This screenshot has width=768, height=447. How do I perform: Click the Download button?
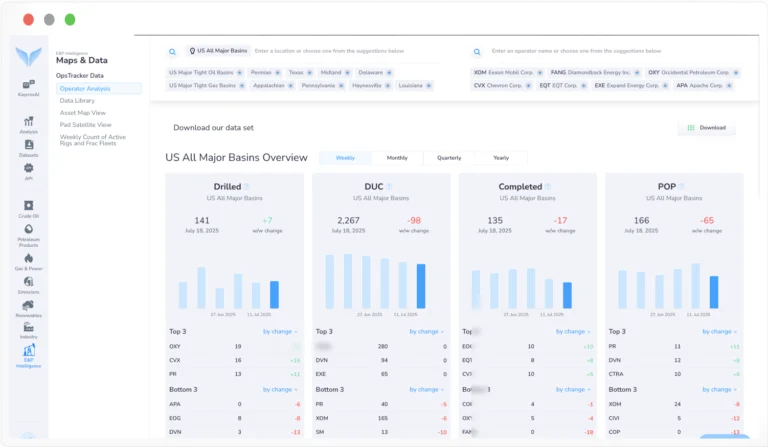706,128
